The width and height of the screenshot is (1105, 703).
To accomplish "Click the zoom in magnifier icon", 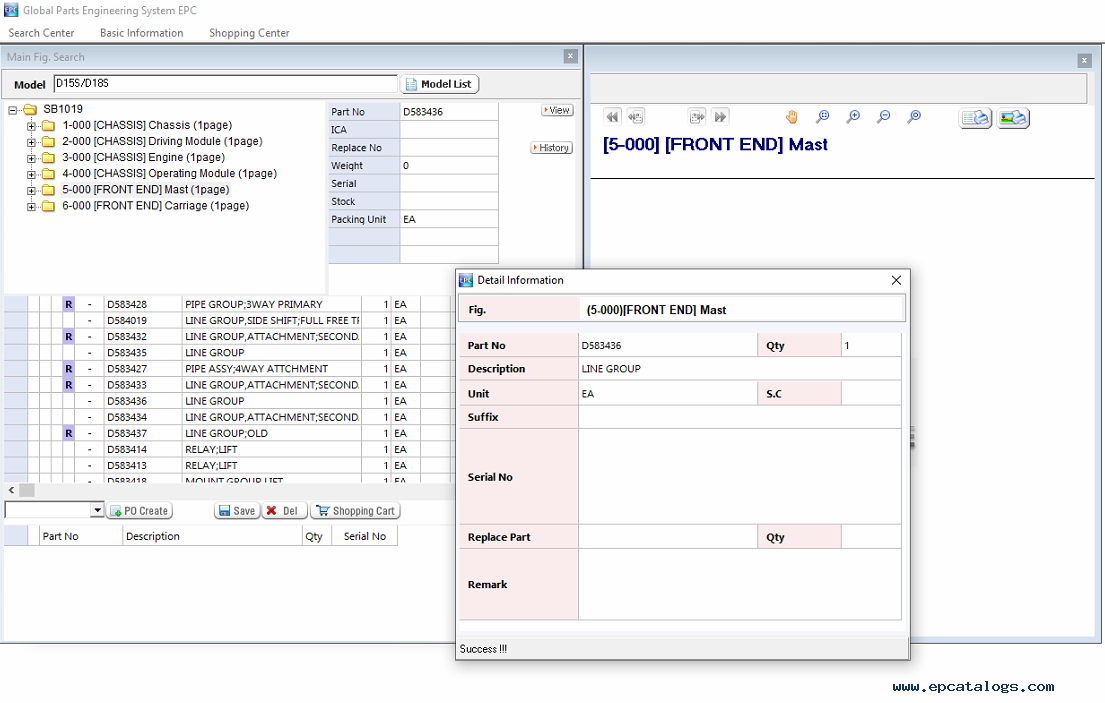I will 853,117.
